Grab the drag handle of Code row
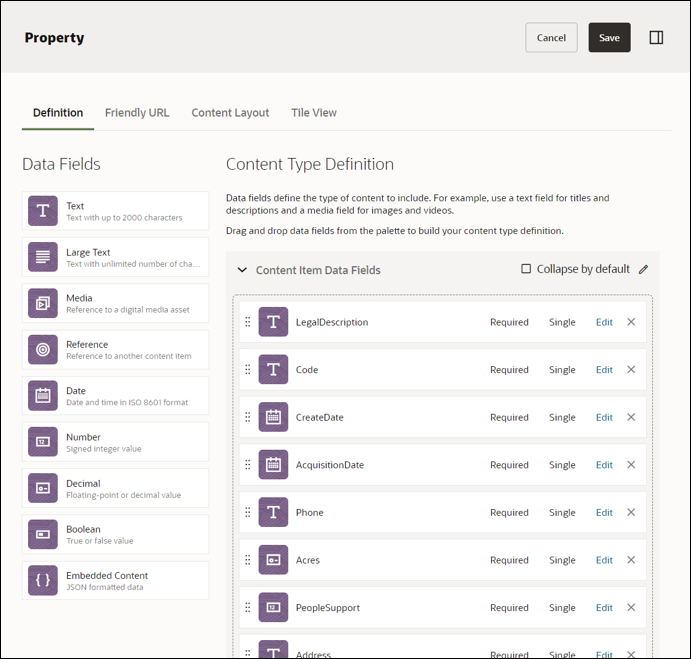 (x=248, y=369)
